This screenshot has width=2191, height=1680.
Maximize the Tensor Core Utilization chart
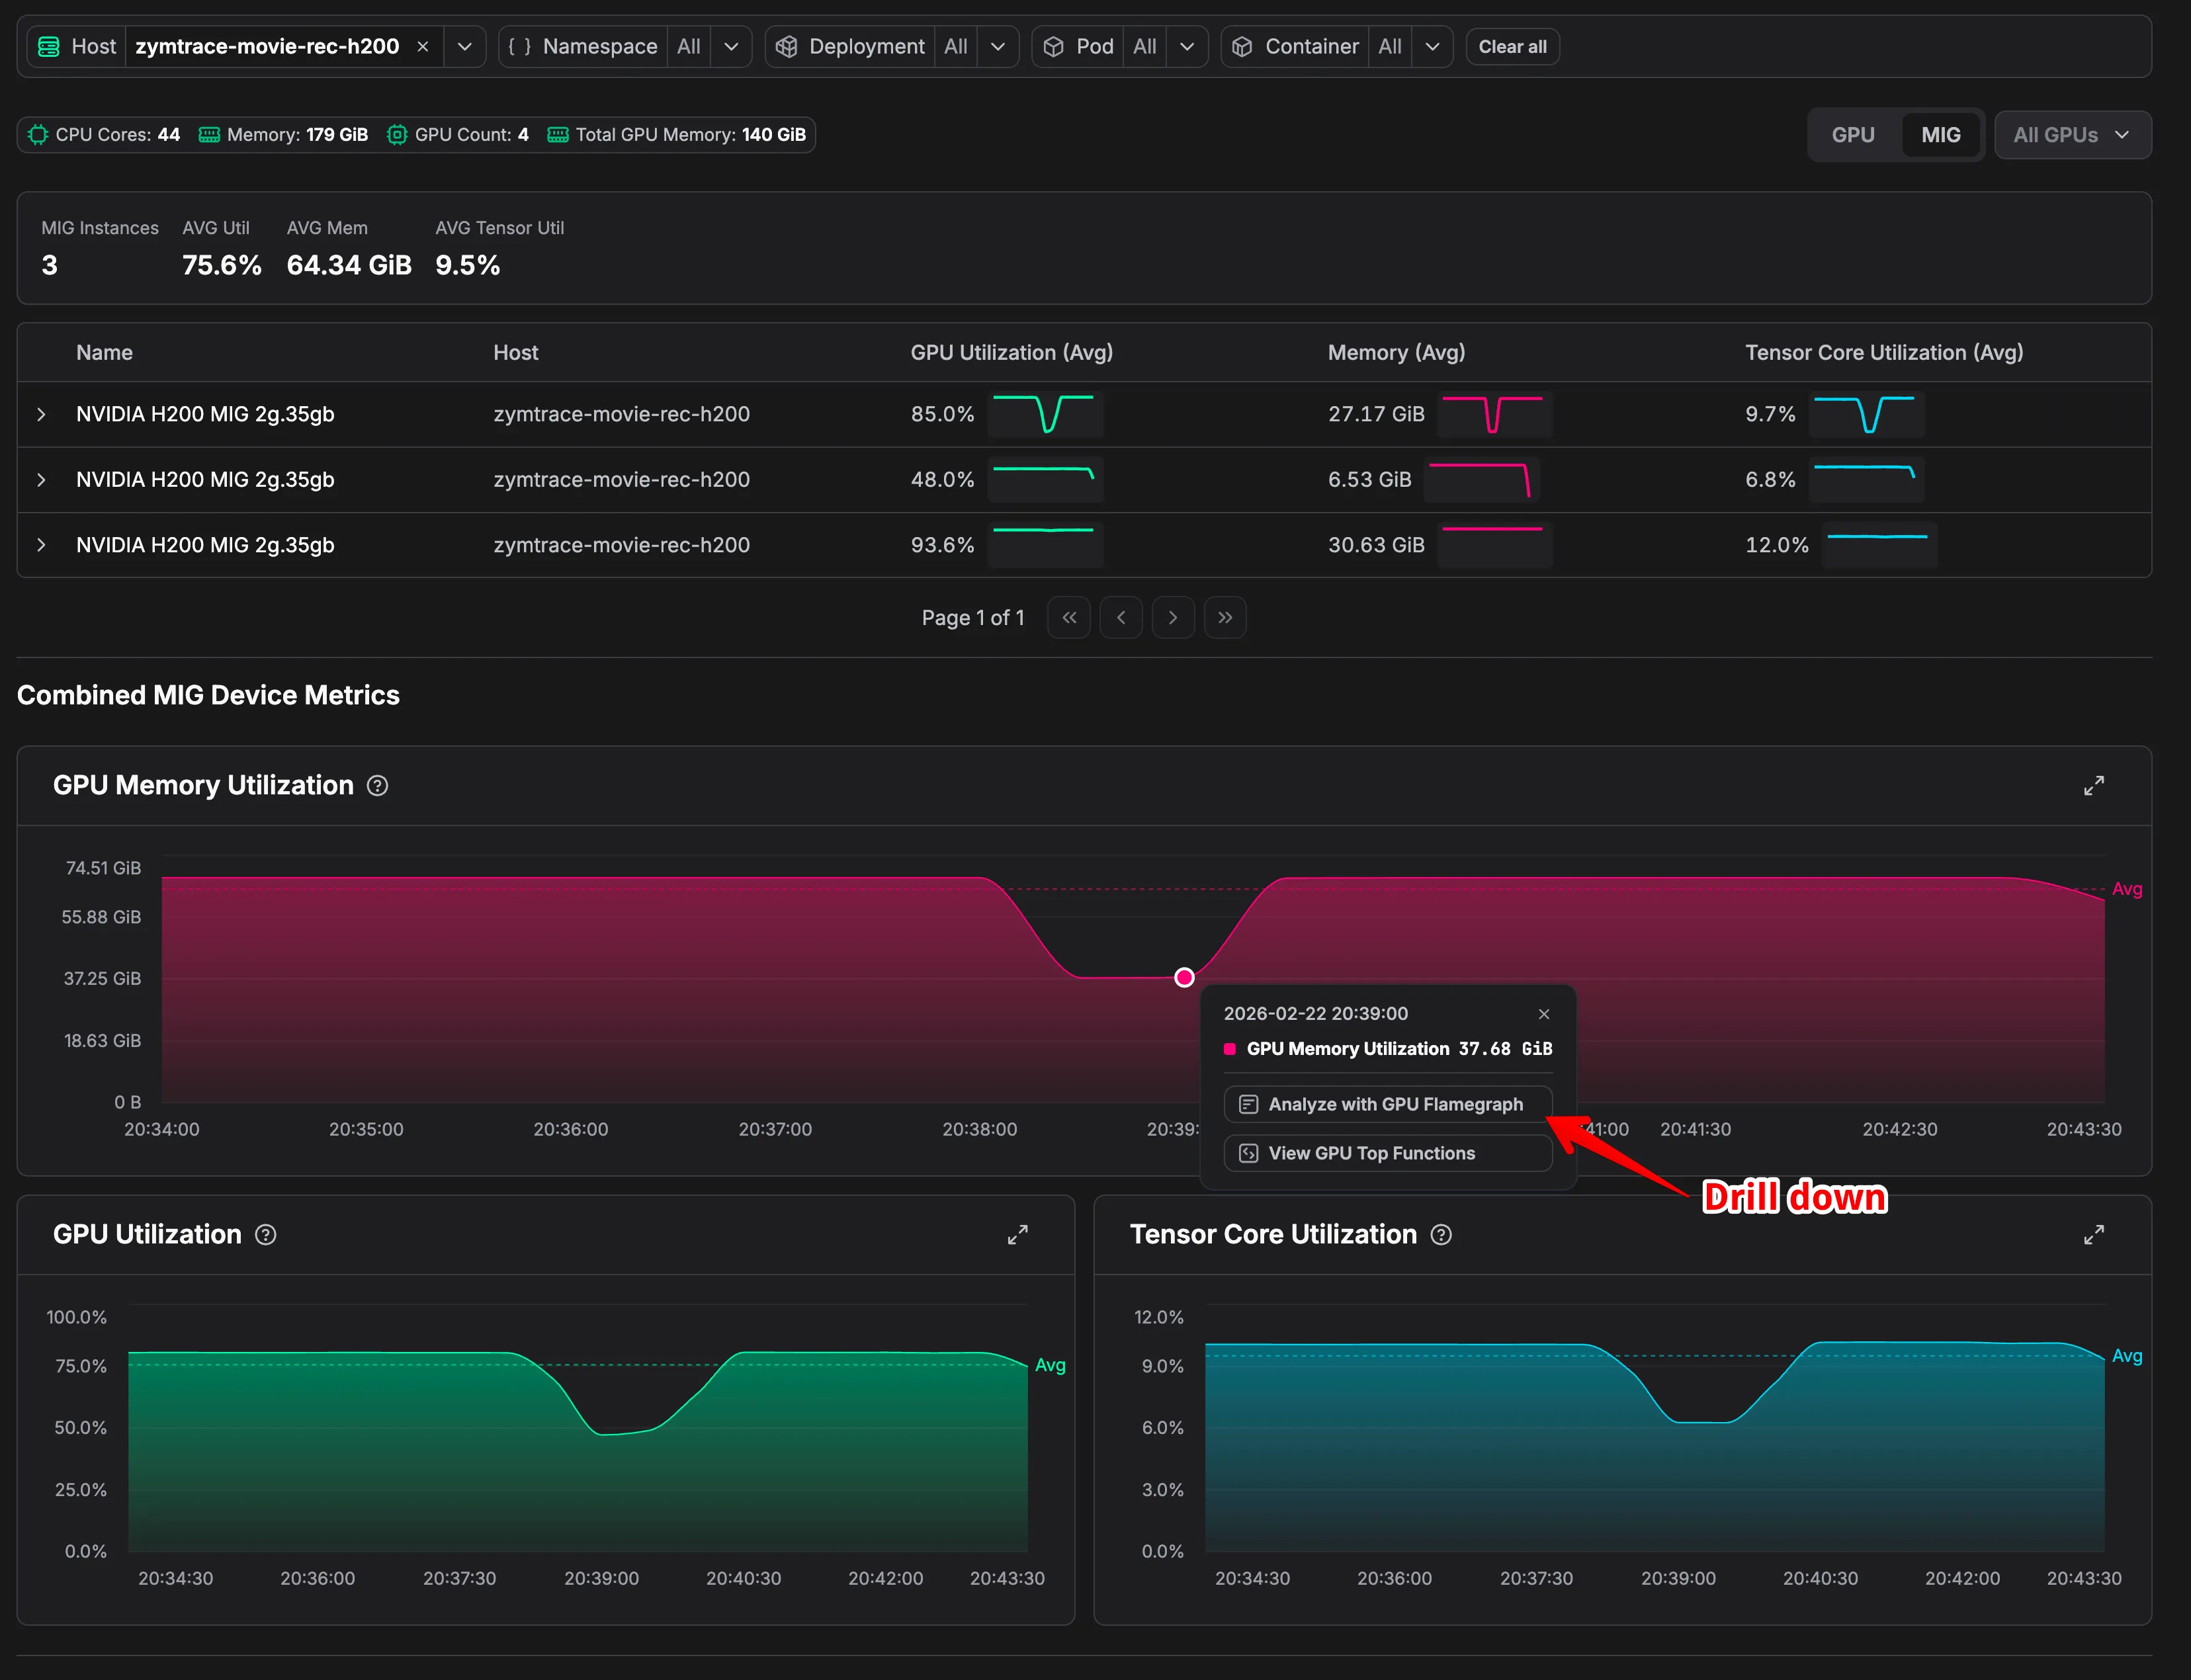pyautogui.click(x=2093, y=1235)
